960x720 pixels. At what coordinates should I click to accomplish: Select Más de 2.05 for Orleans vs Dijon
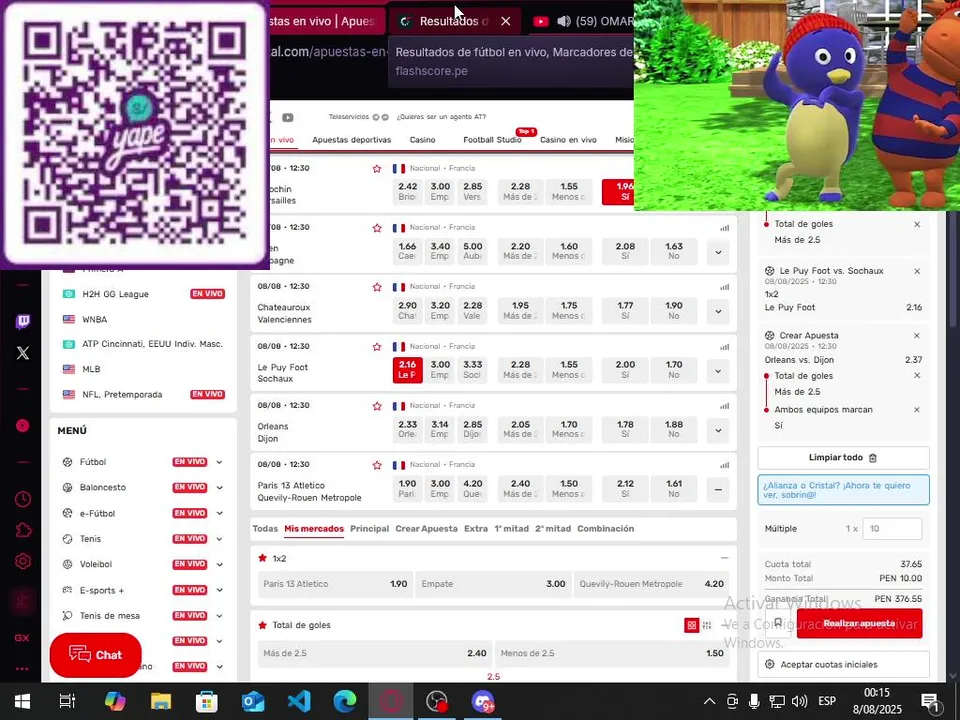tap(520, 429)
